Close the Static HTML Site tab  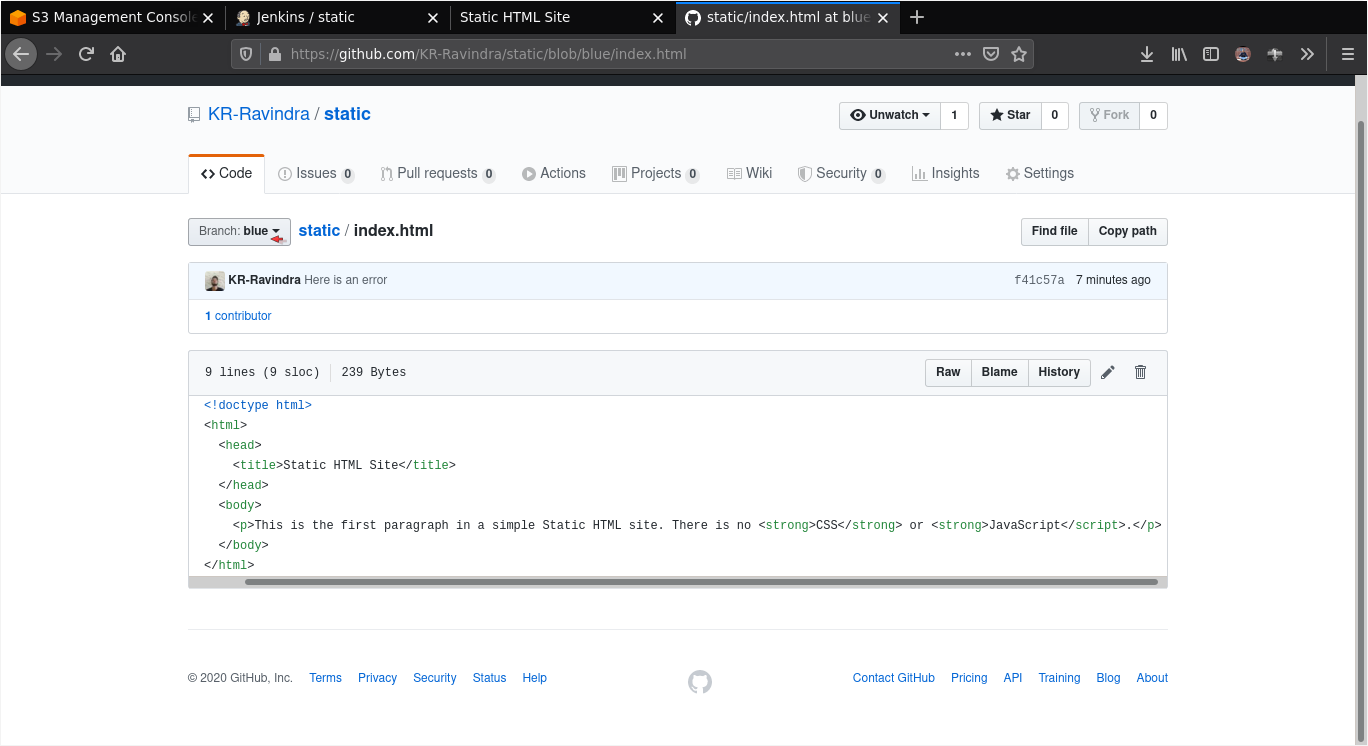658,17
